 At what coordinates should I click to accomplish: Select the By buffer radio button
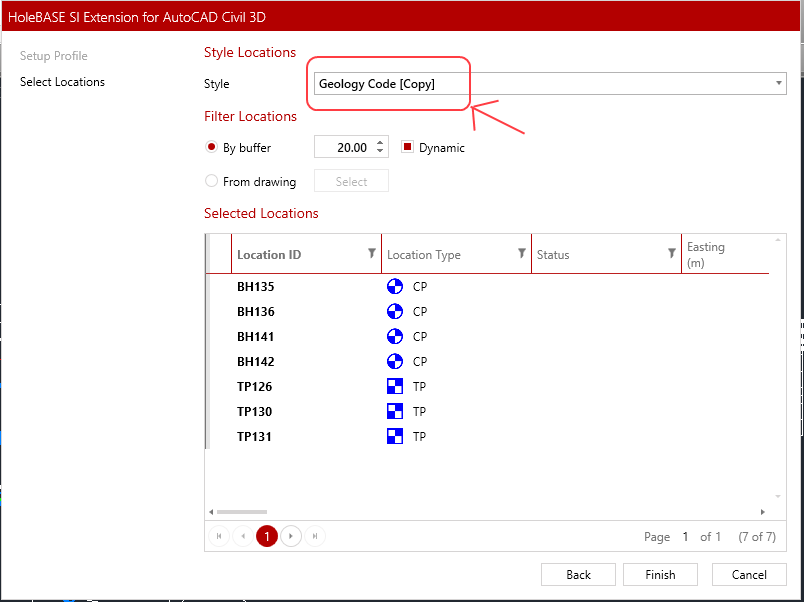click(x=211, y=146)
